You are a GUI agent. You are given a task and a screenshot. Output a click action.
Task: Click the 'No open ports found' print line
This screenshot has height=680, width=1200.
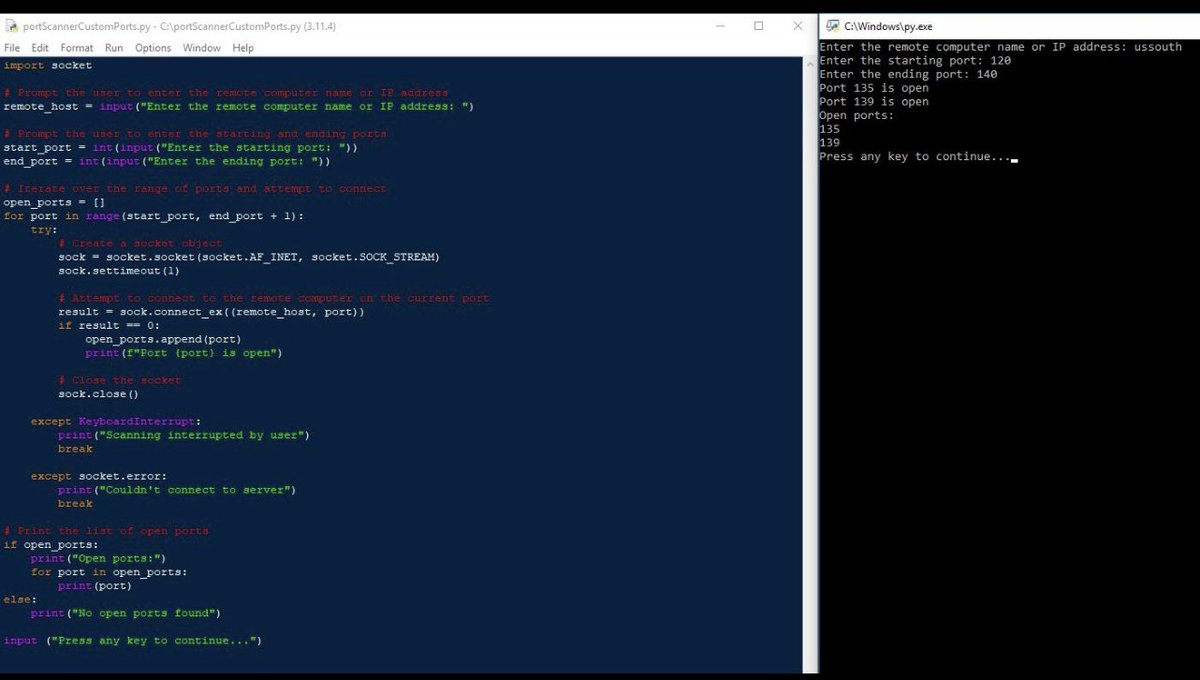126,613
